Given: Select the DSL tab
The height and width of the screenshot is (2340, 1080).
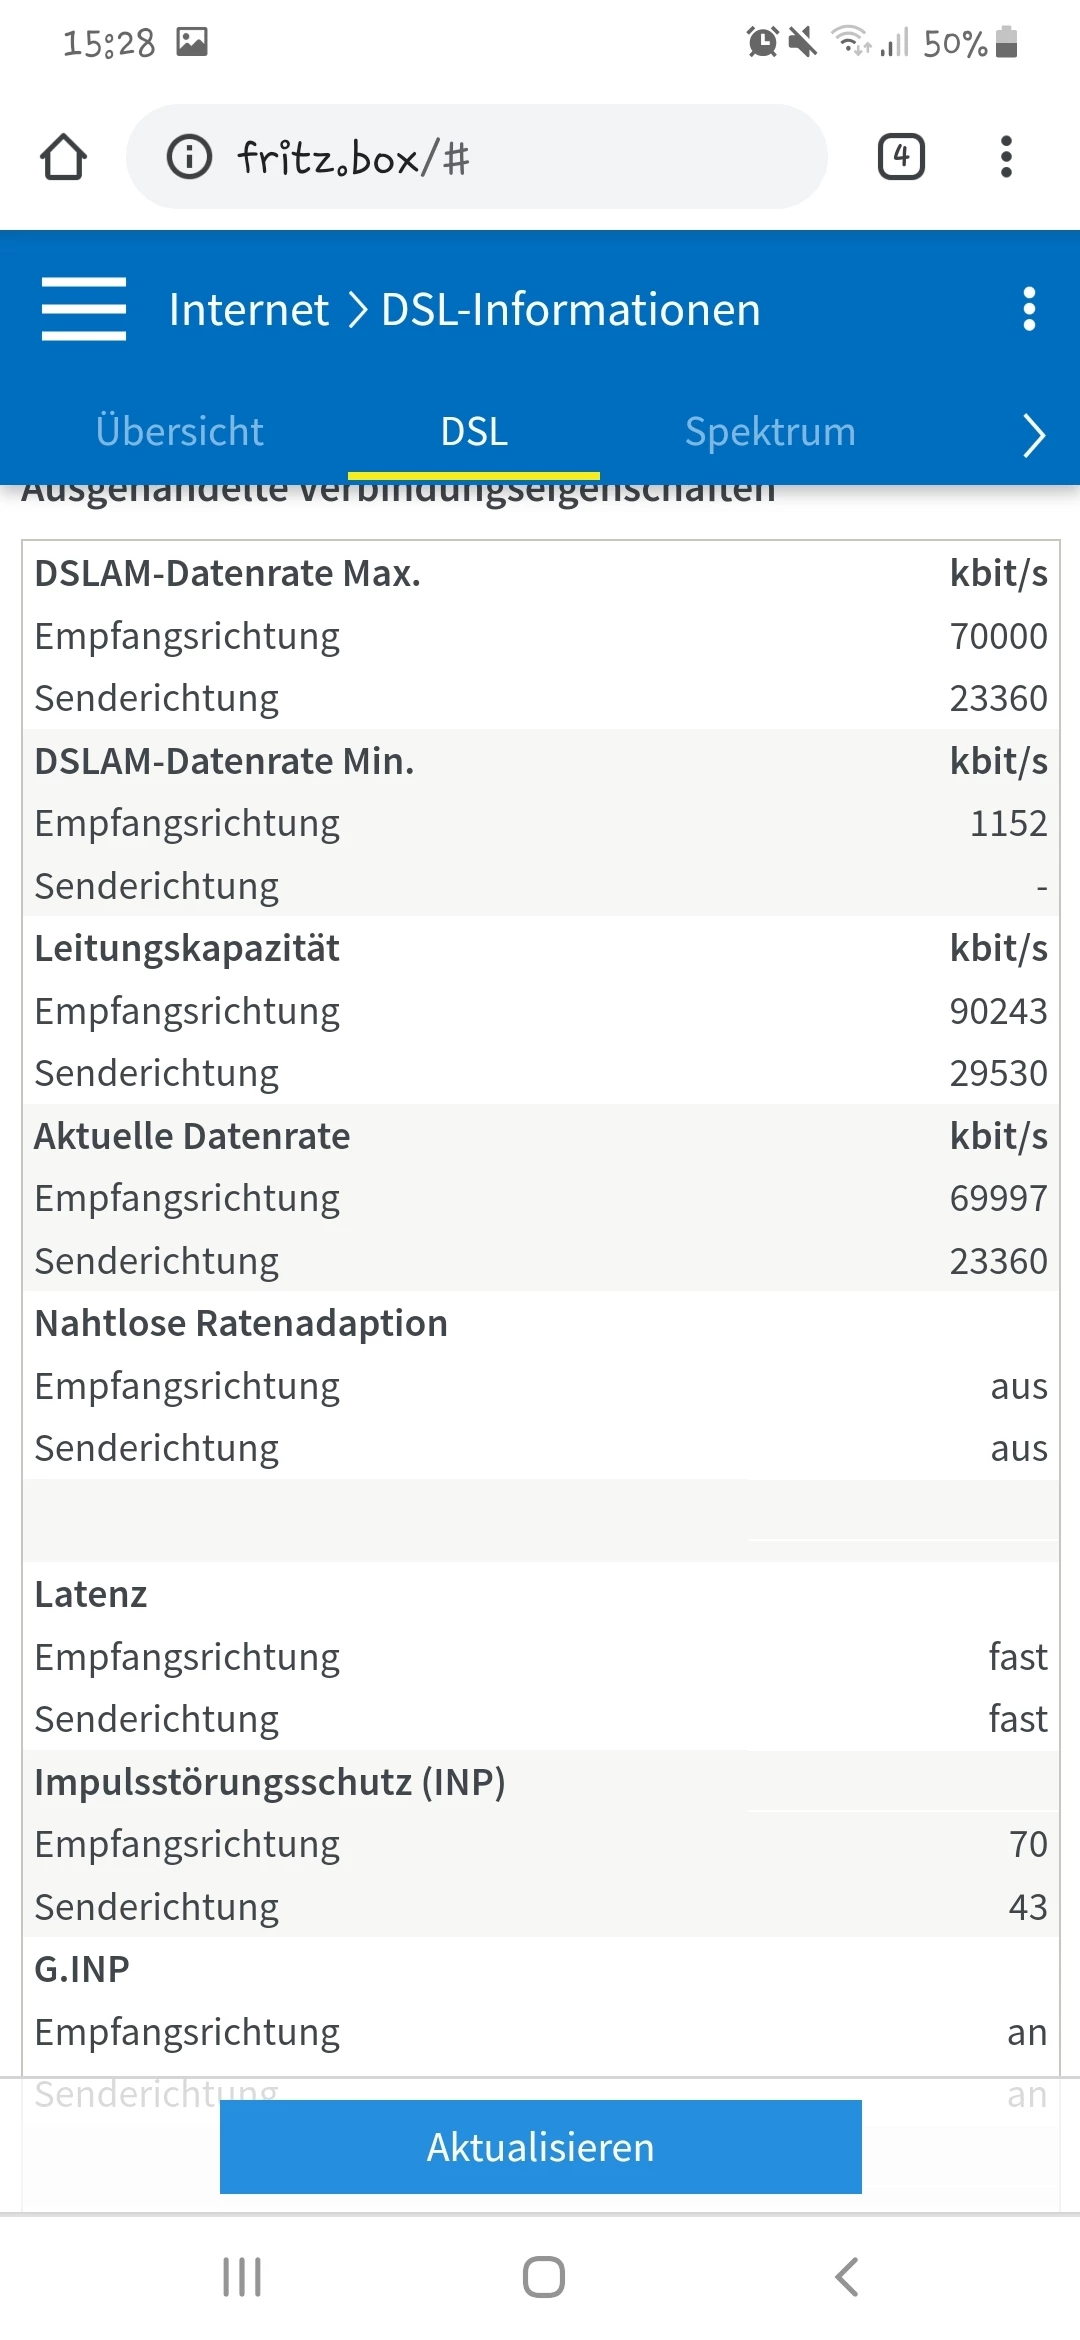Looking at the screenshot, I should pos(474,432).
